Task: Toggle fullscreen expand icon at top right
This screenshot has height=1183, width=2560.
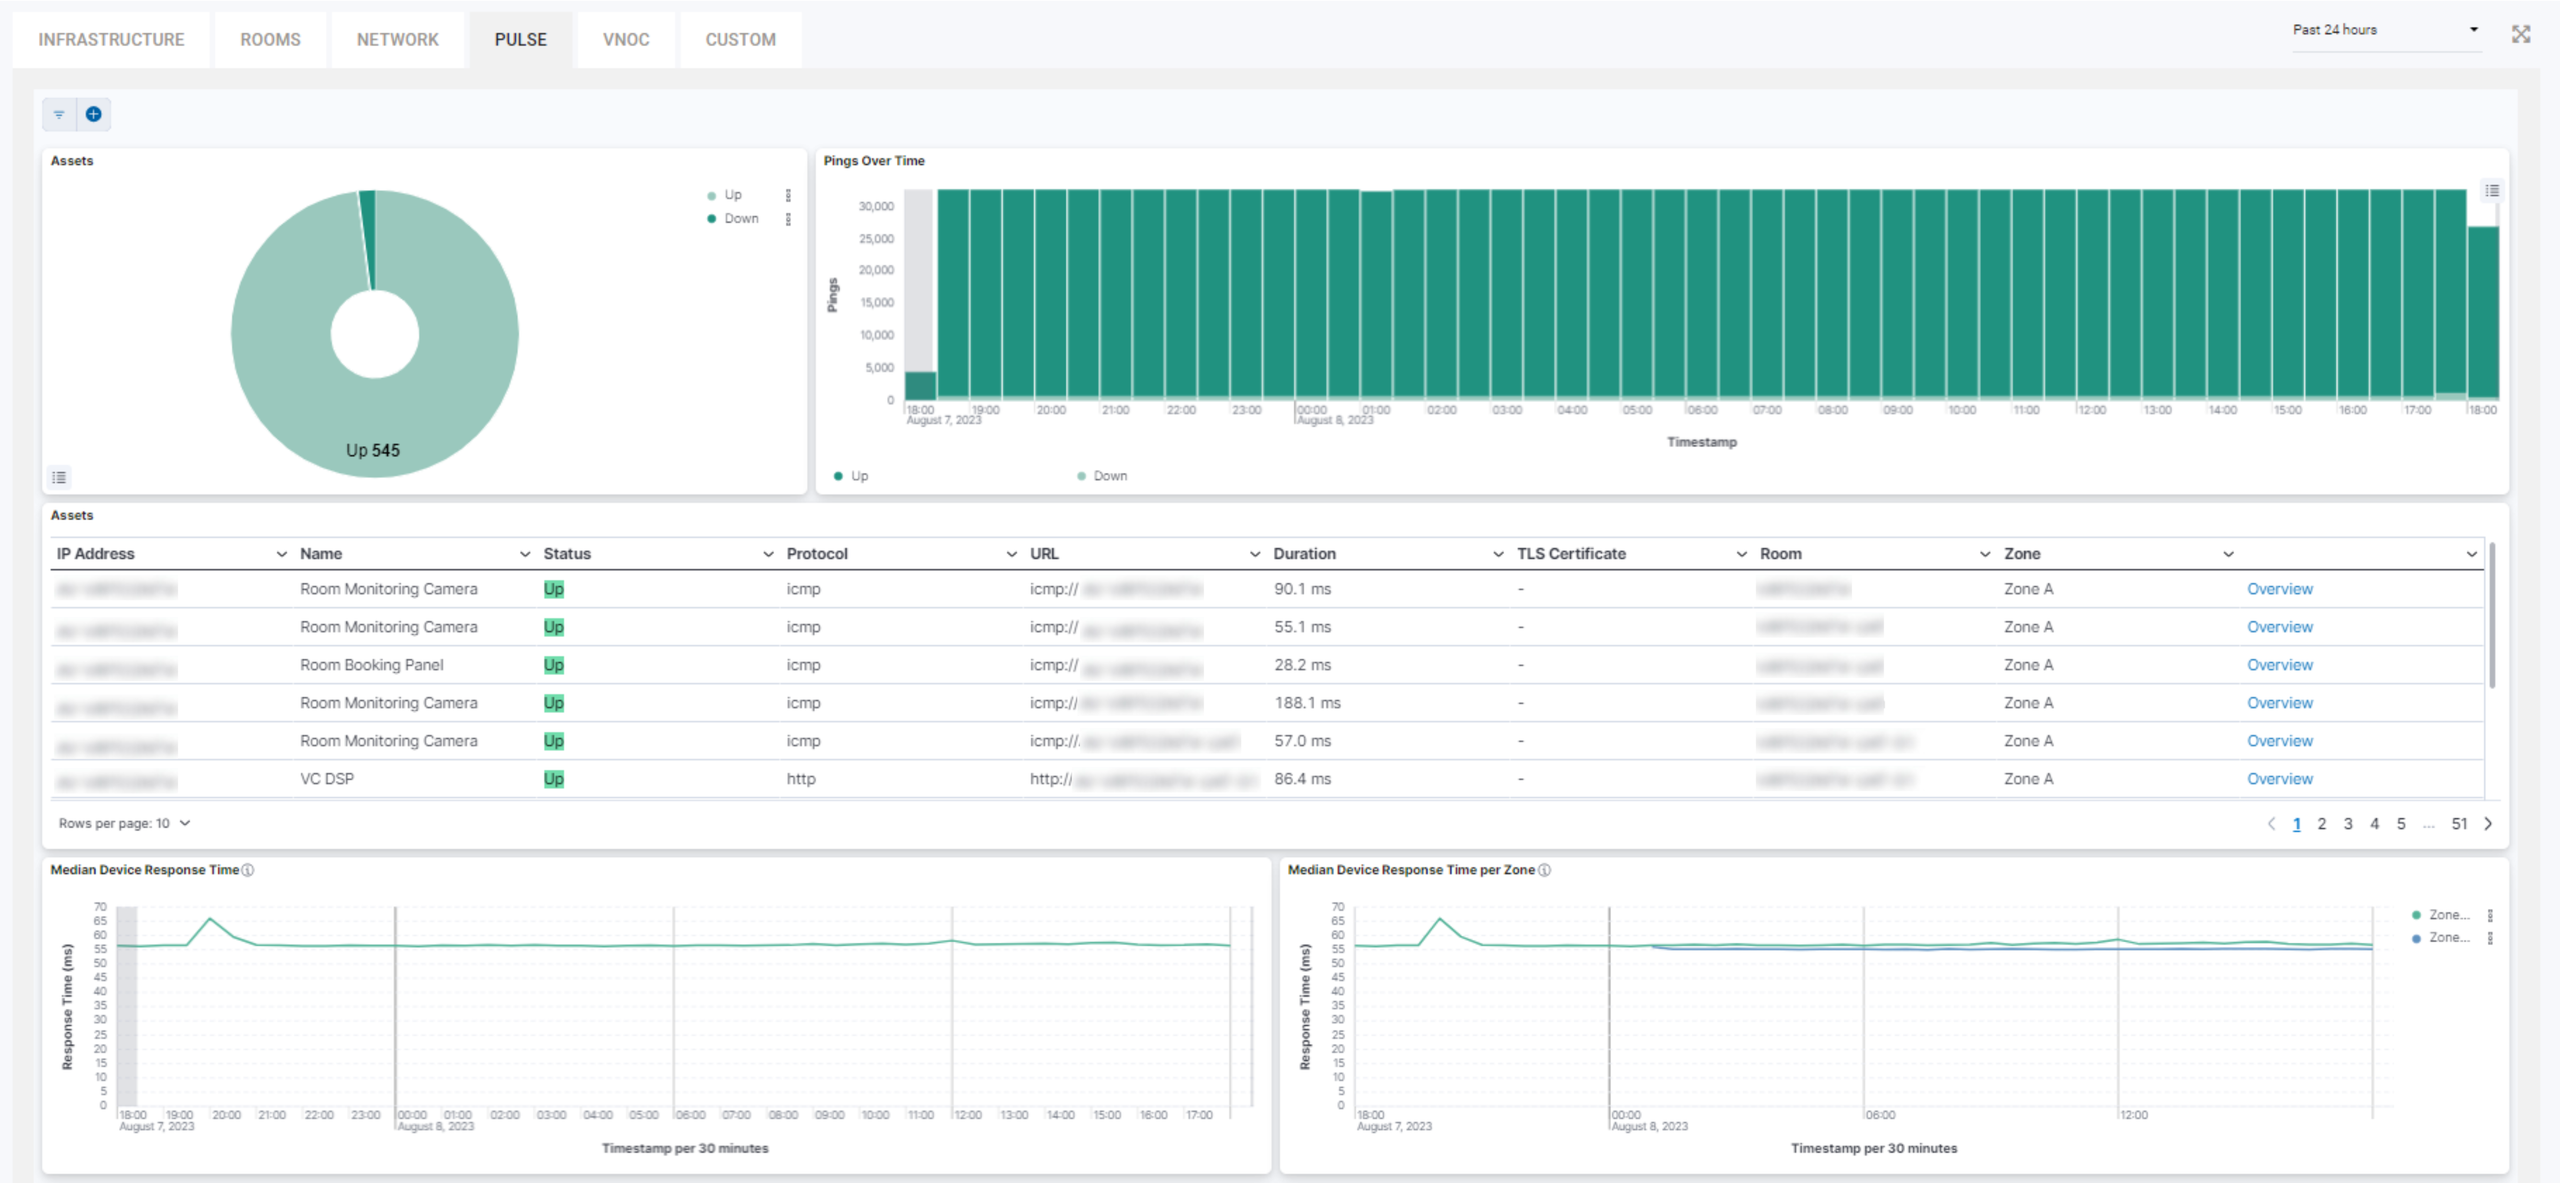Action: click(2521, 34)
